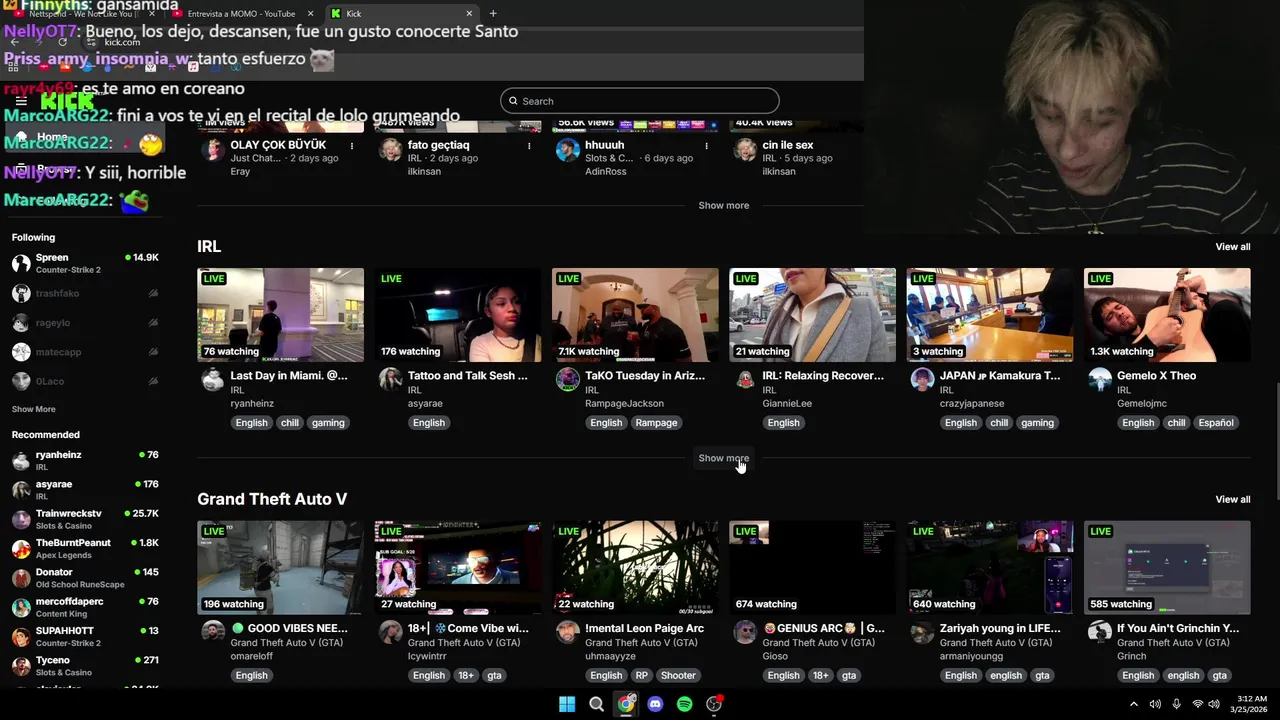
Task: Open SUPAHH0TT in Recommended list
Action: [x=85, y=636]
